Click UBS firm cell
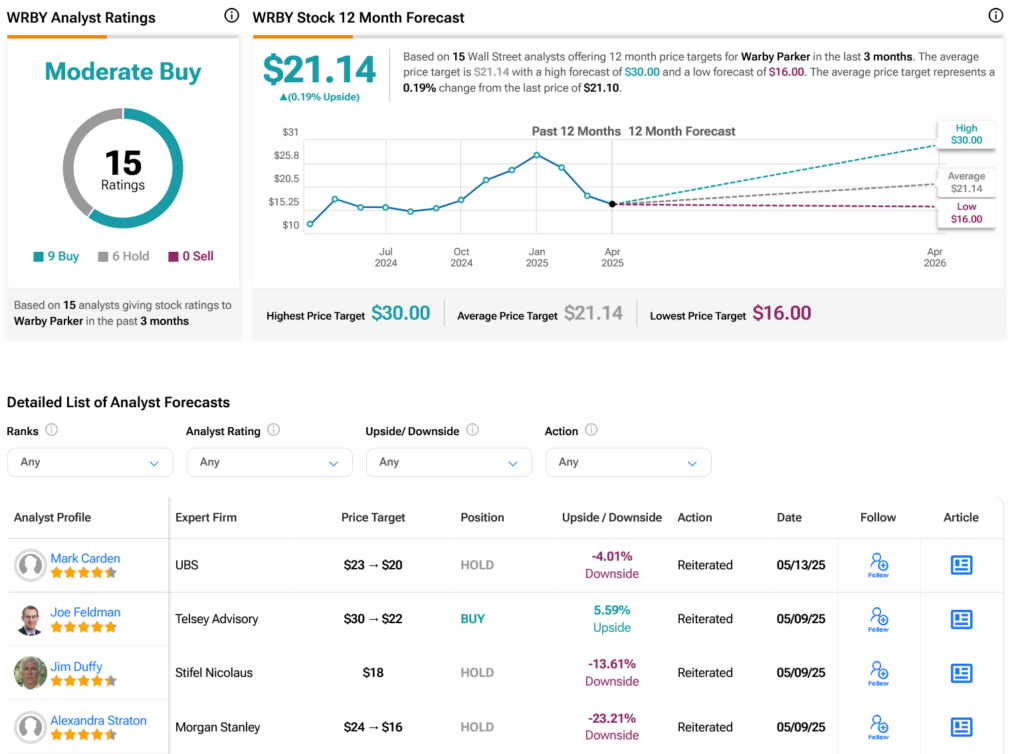1024x754 pixels. (186, 565)
